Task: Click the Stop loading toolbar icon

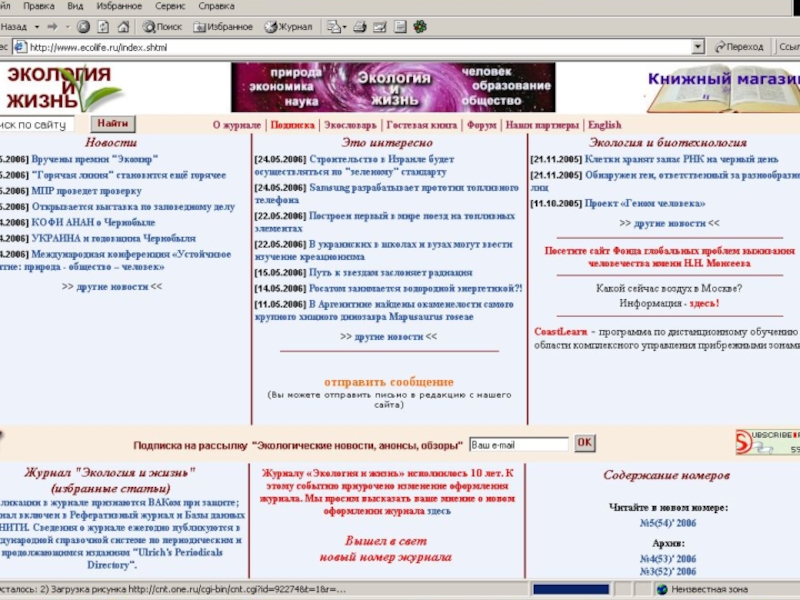Action: (x=83, y=27)
